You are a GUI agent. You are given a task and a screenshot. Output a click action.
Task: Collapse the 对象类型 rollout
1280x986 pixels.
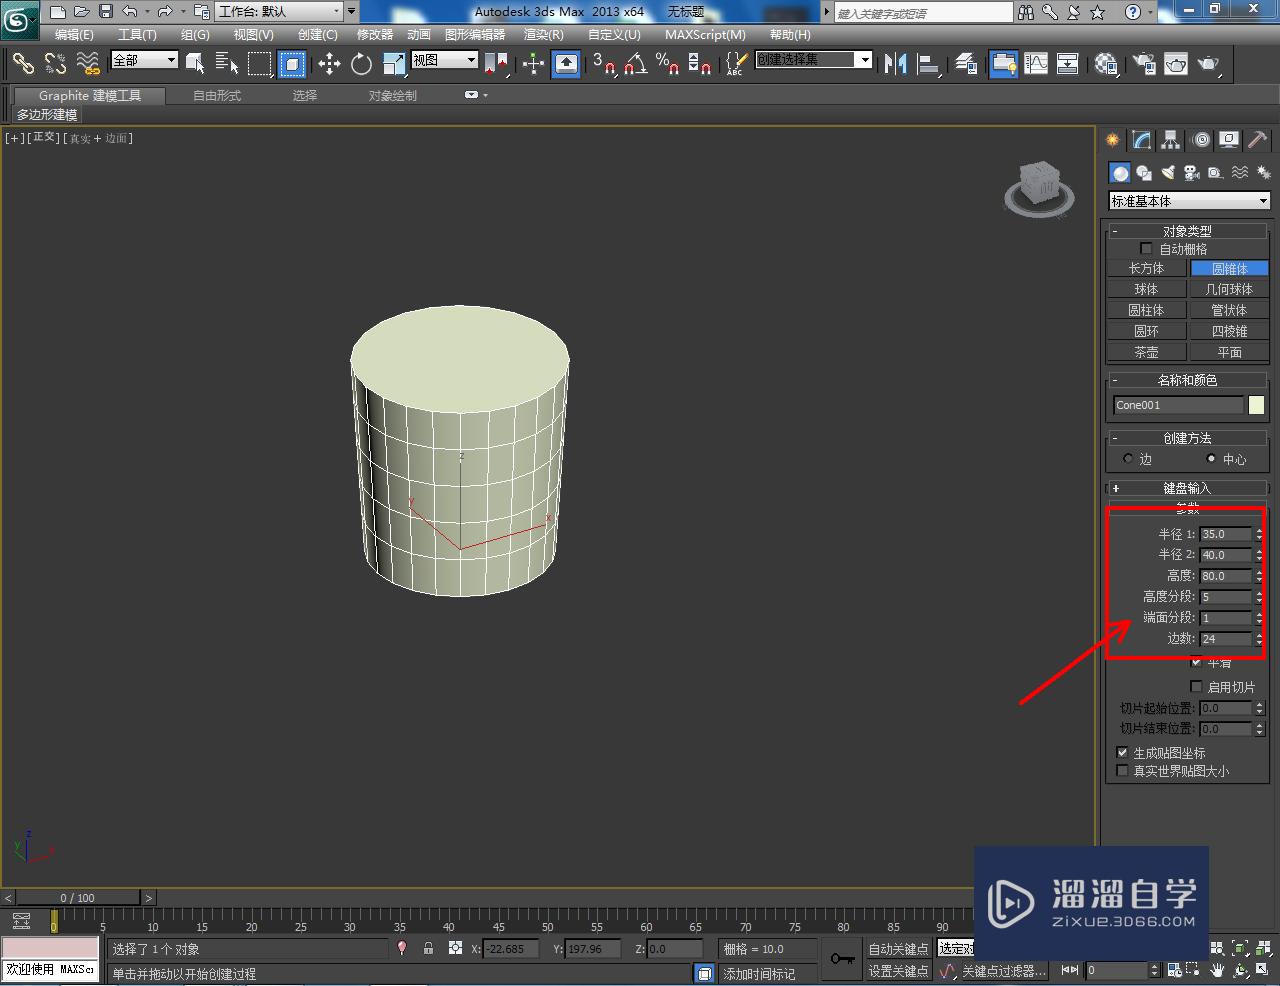pos(1187,231)
